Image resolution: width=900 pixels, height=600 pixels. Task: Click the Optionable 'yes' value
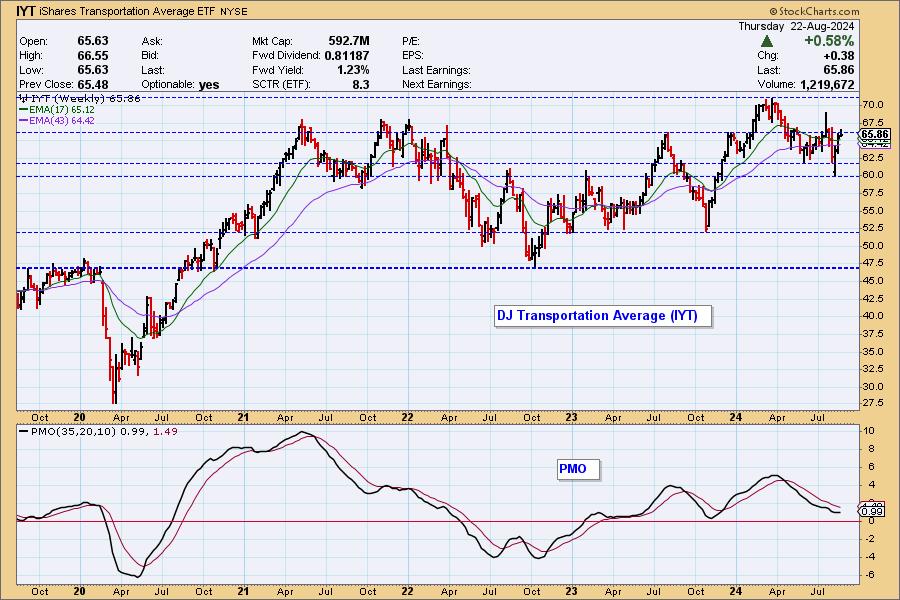(209, 85)
